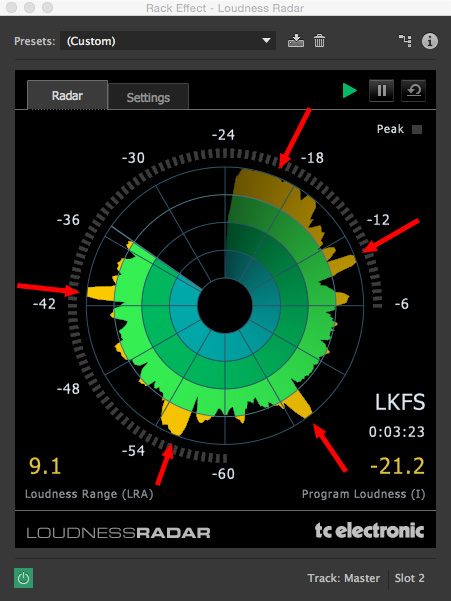Click the Program Loudness (I) label
This screenshot has width=451, height=601.
[363, 494]
